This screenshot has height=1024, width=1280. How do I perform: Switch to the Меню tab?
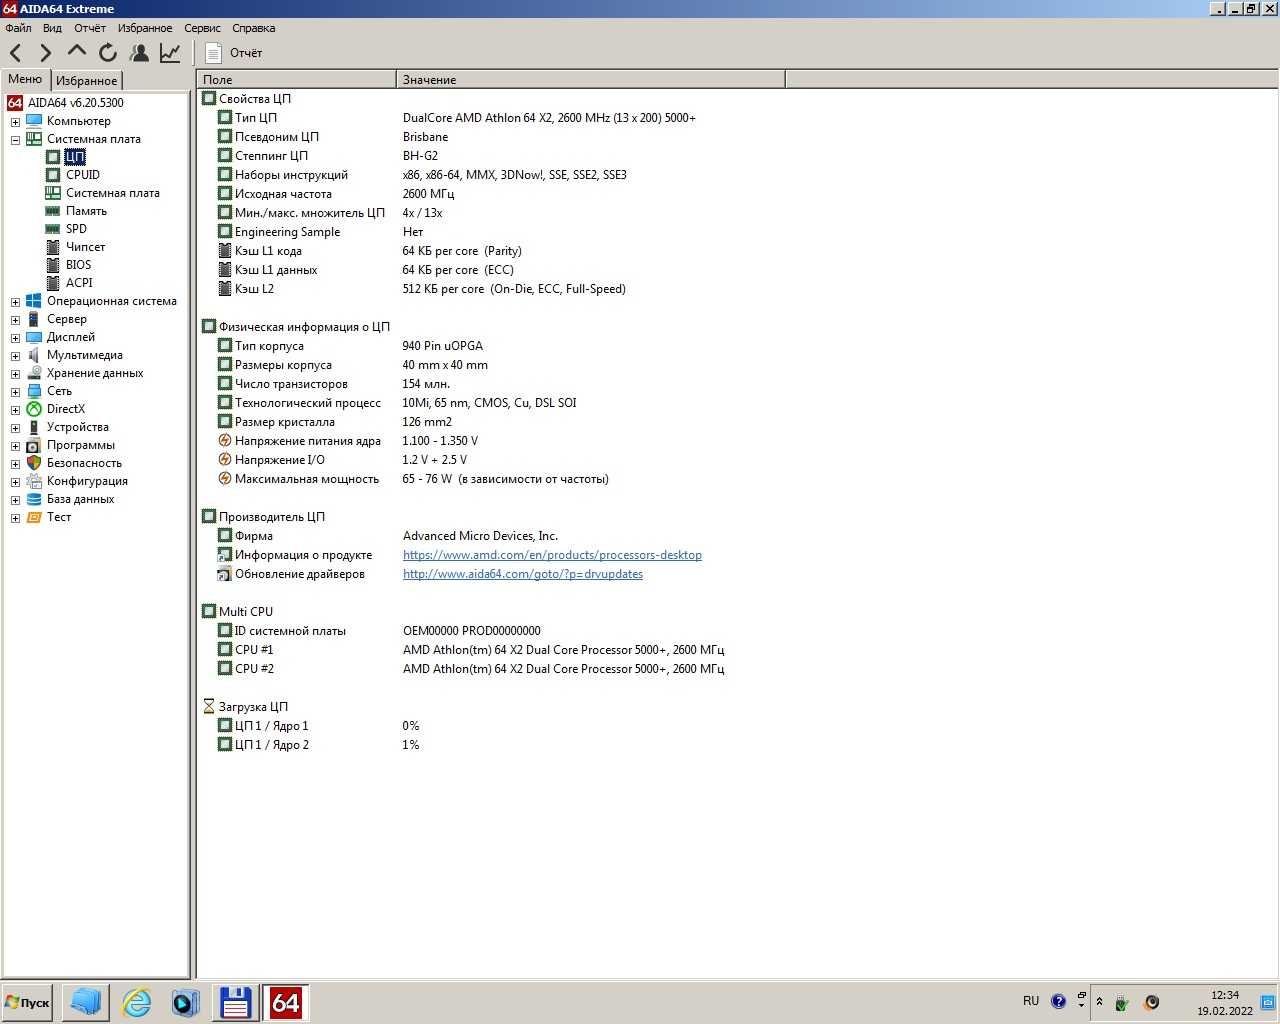click(x=26, y=79)
